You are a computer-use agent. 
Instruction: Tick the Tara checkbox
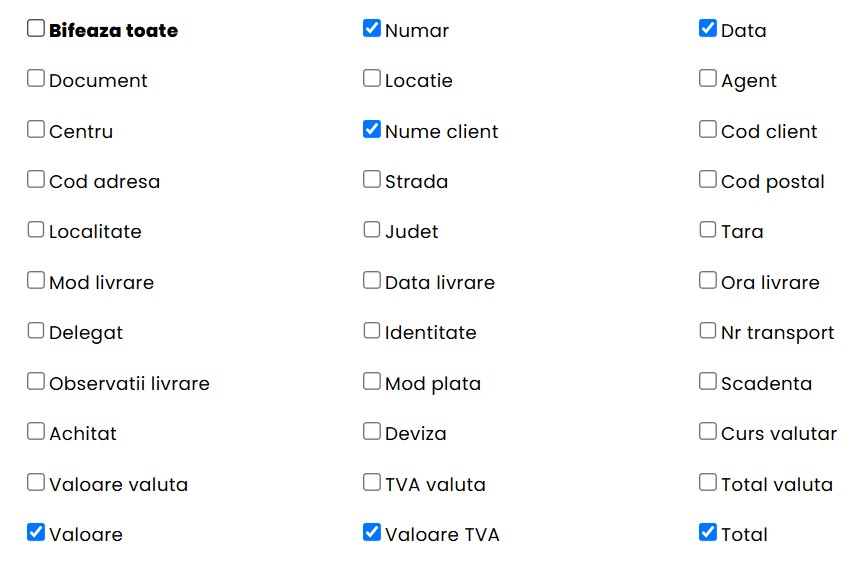coord(708,230)
